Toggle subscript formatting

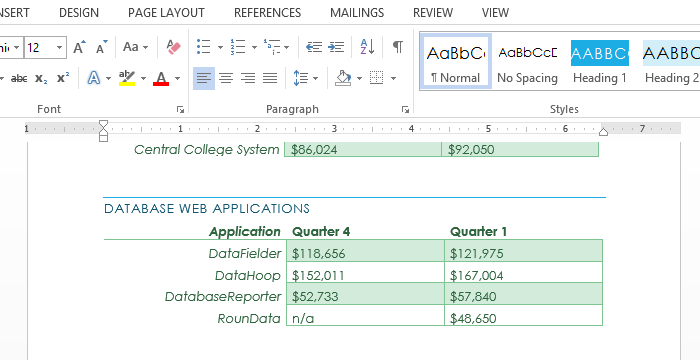point(41,79)
